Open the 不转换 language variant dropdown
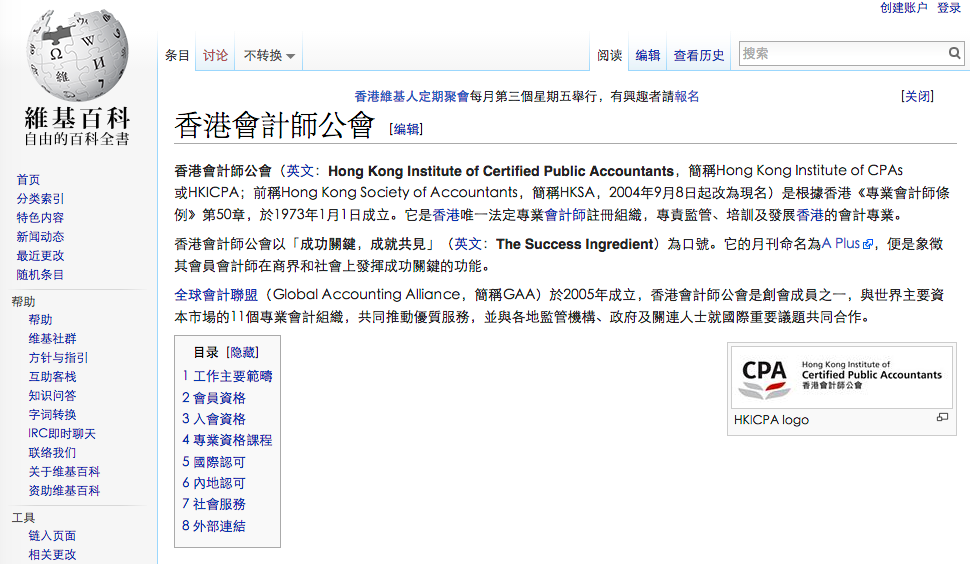This screenshot has width=970, height=564. [x=269, y=56]
